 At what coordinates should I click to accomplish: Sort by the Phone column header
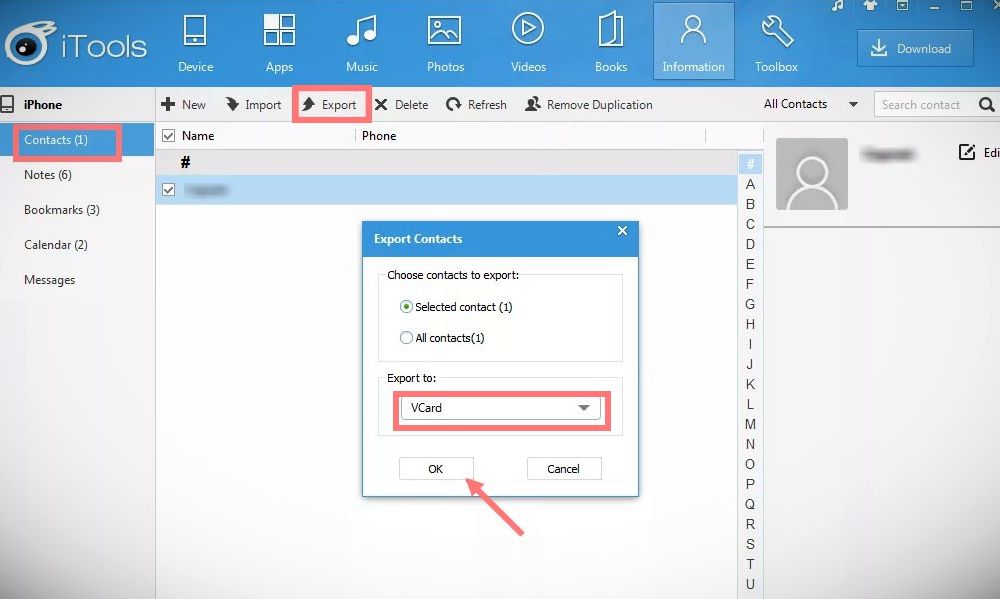click(379, 136)
